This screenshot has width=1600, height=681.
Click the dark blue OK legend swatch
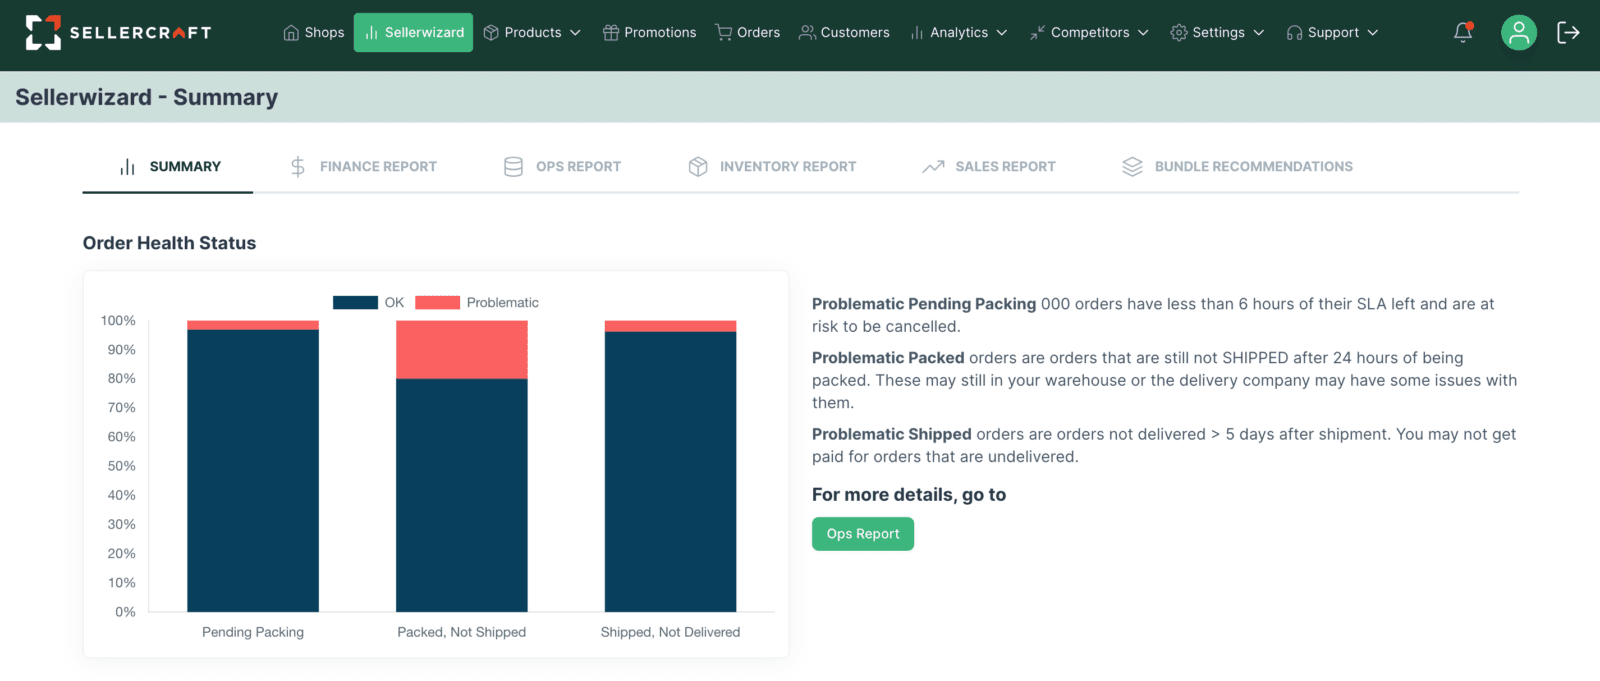click(355, 303)
